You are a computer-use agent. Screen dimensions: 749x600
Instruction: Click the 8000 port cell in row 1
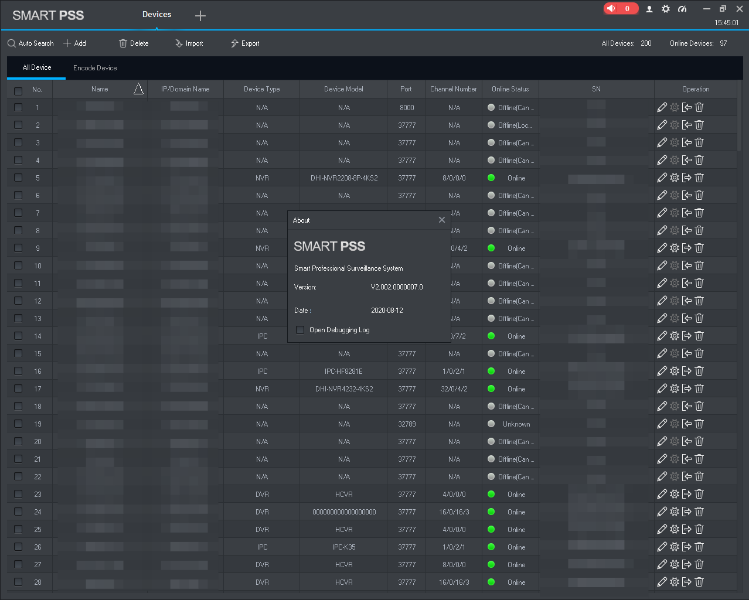point(407,107)
